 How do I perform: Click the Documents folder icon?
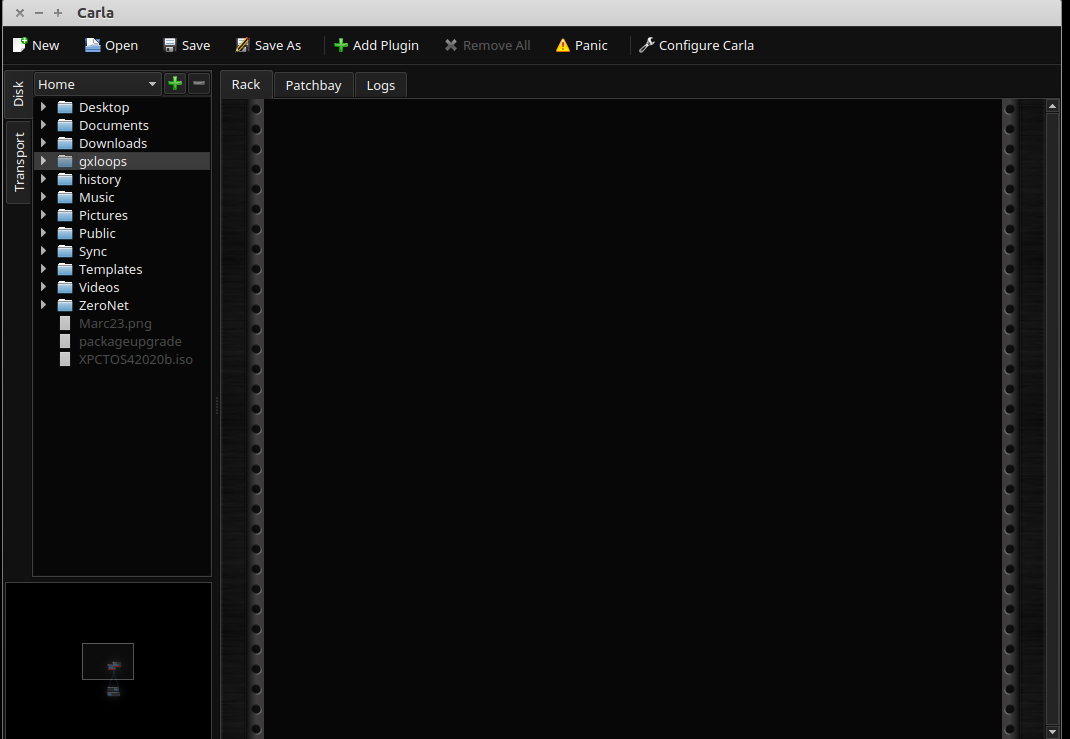[65, 125]
